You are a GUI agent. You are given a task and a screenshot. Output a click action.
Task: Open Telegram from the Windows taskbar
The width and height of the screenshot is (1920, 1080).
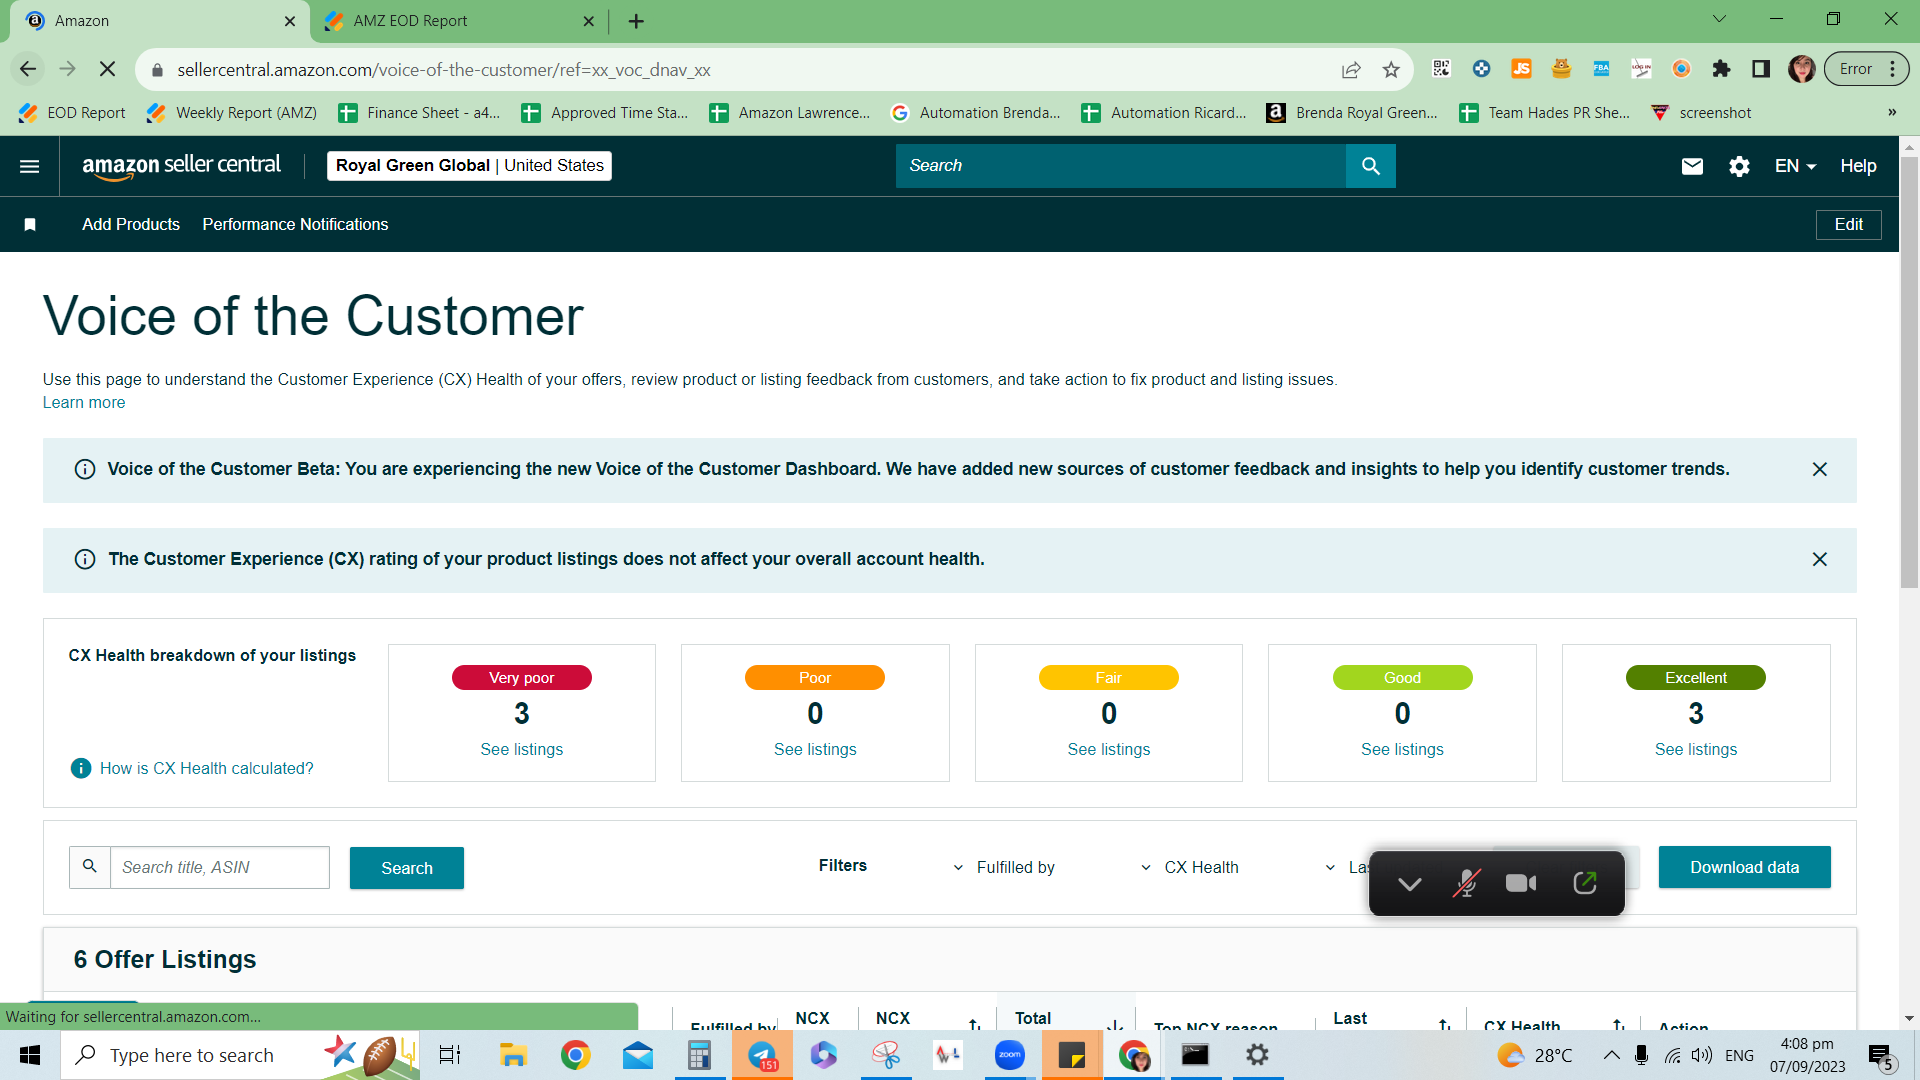[x=762, y=1055]
